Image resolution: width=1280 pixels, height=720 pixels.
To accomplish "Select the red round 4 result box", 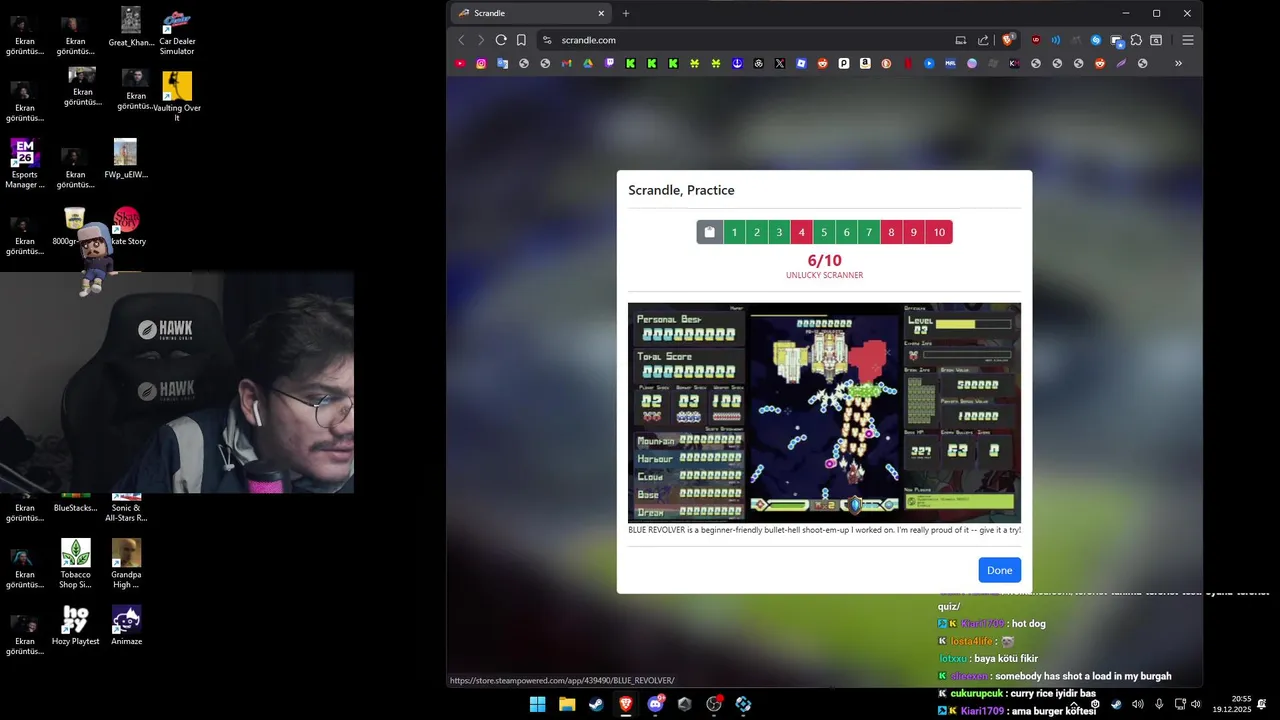I will [x=801, y=232].
